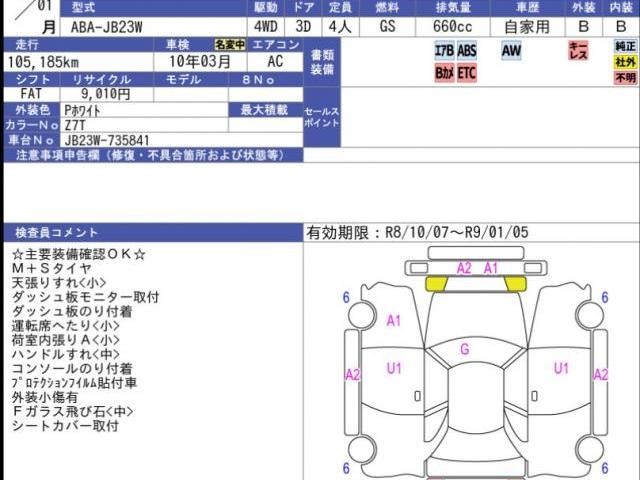Click the 走行 header label
The image size is (640, 480).
(27, 44)
